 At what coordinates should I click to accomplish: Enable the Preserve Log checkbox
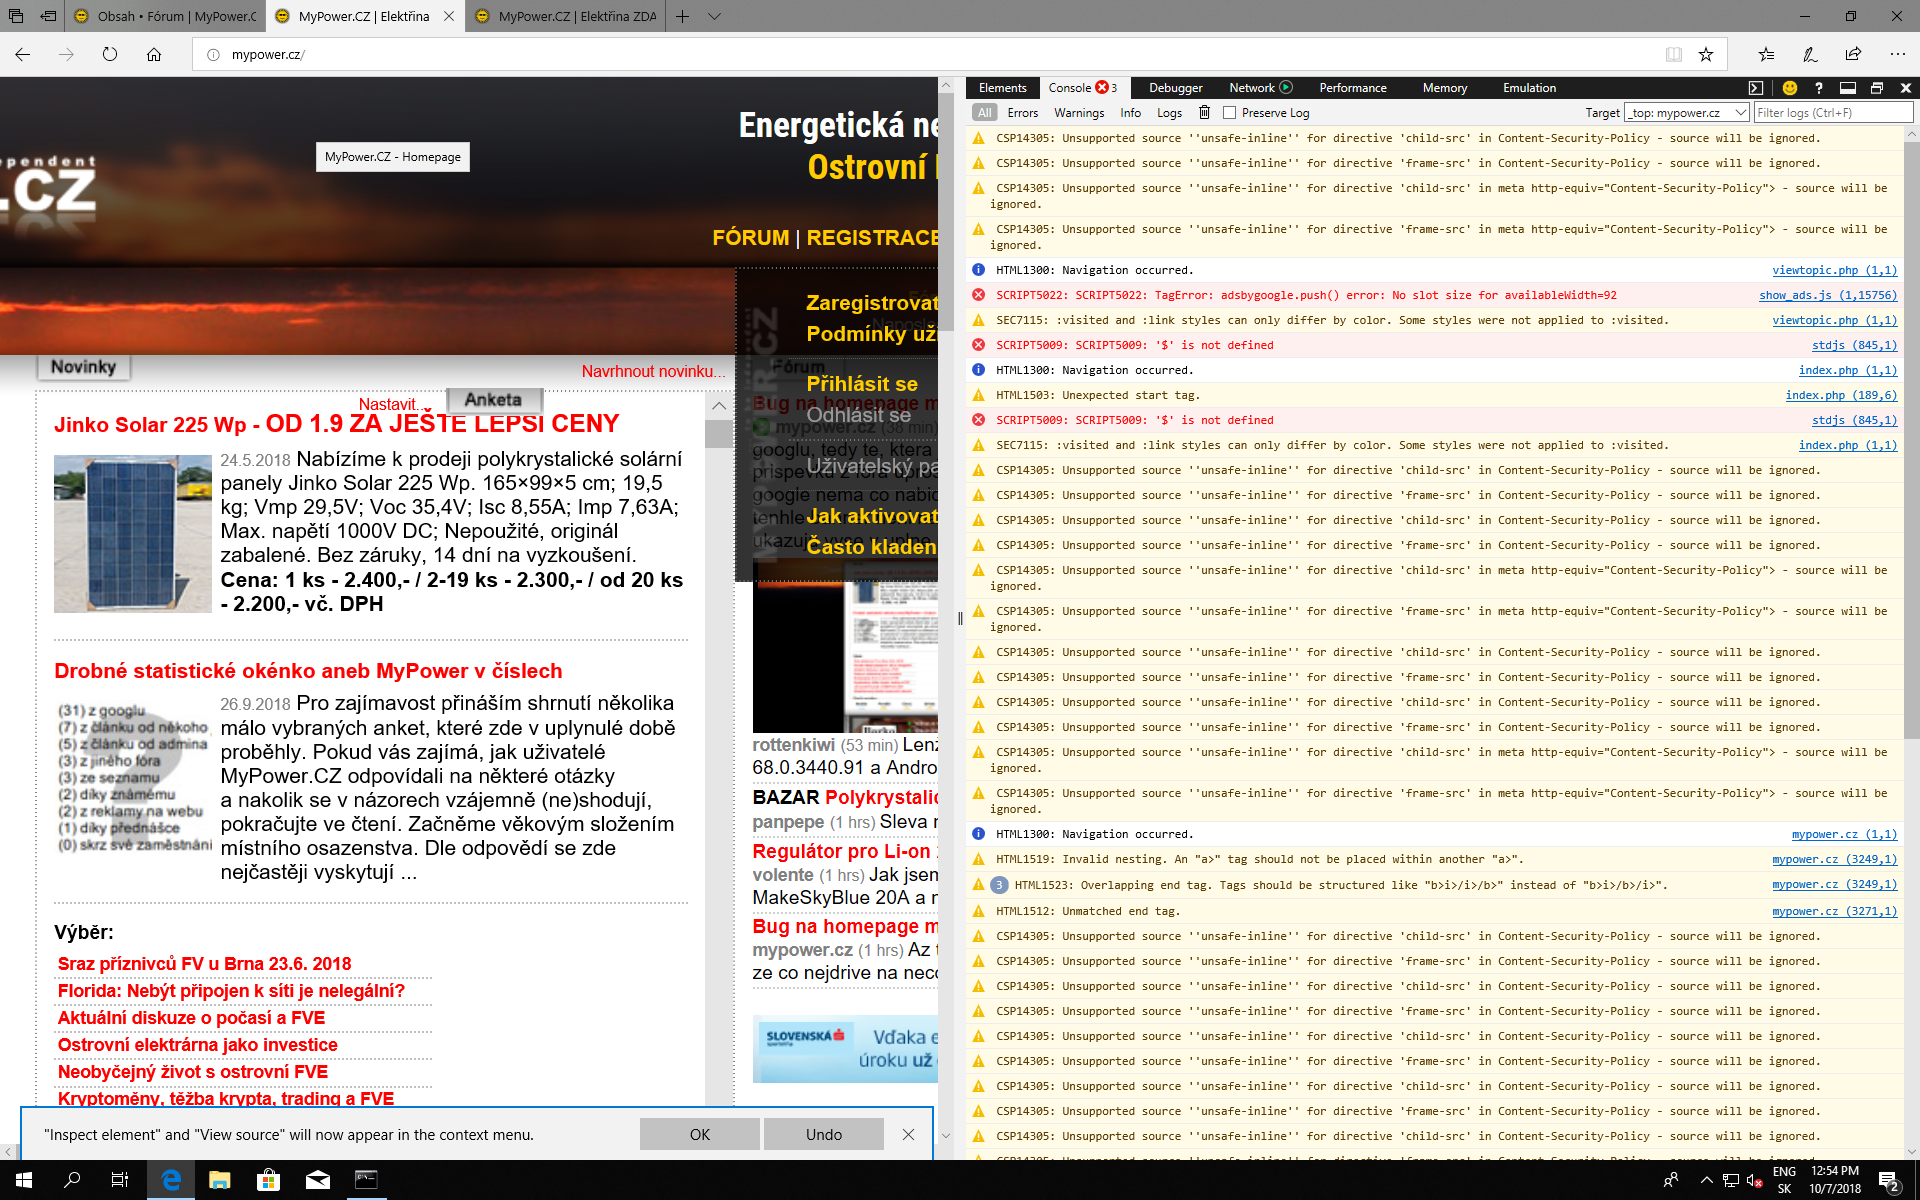(x=1230, y=113)
